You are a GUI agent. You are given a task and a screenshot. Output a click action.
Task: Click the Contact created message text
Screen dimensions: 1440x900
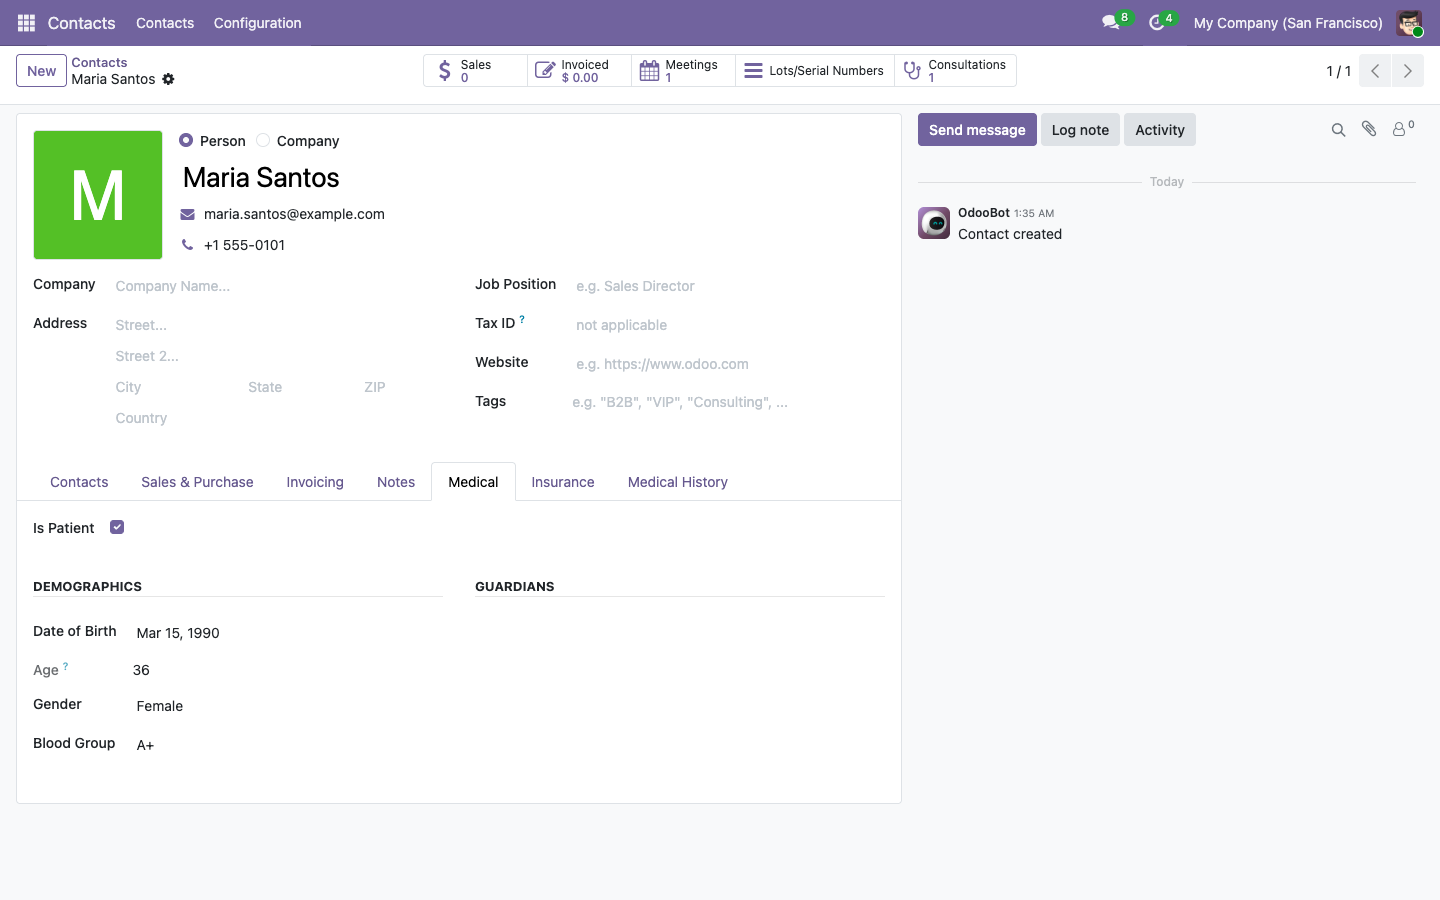tap(1010, 234)
